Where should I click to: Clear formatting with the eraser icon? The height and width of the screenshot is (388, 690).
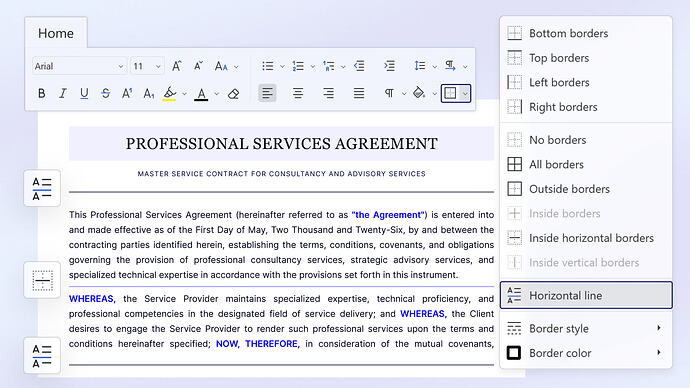pyautogui.click(x=234, y=93)
